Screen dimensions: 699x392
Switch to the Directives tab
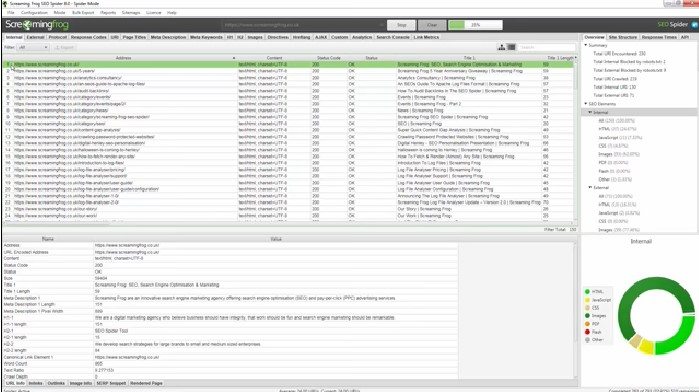coord(278,37)
